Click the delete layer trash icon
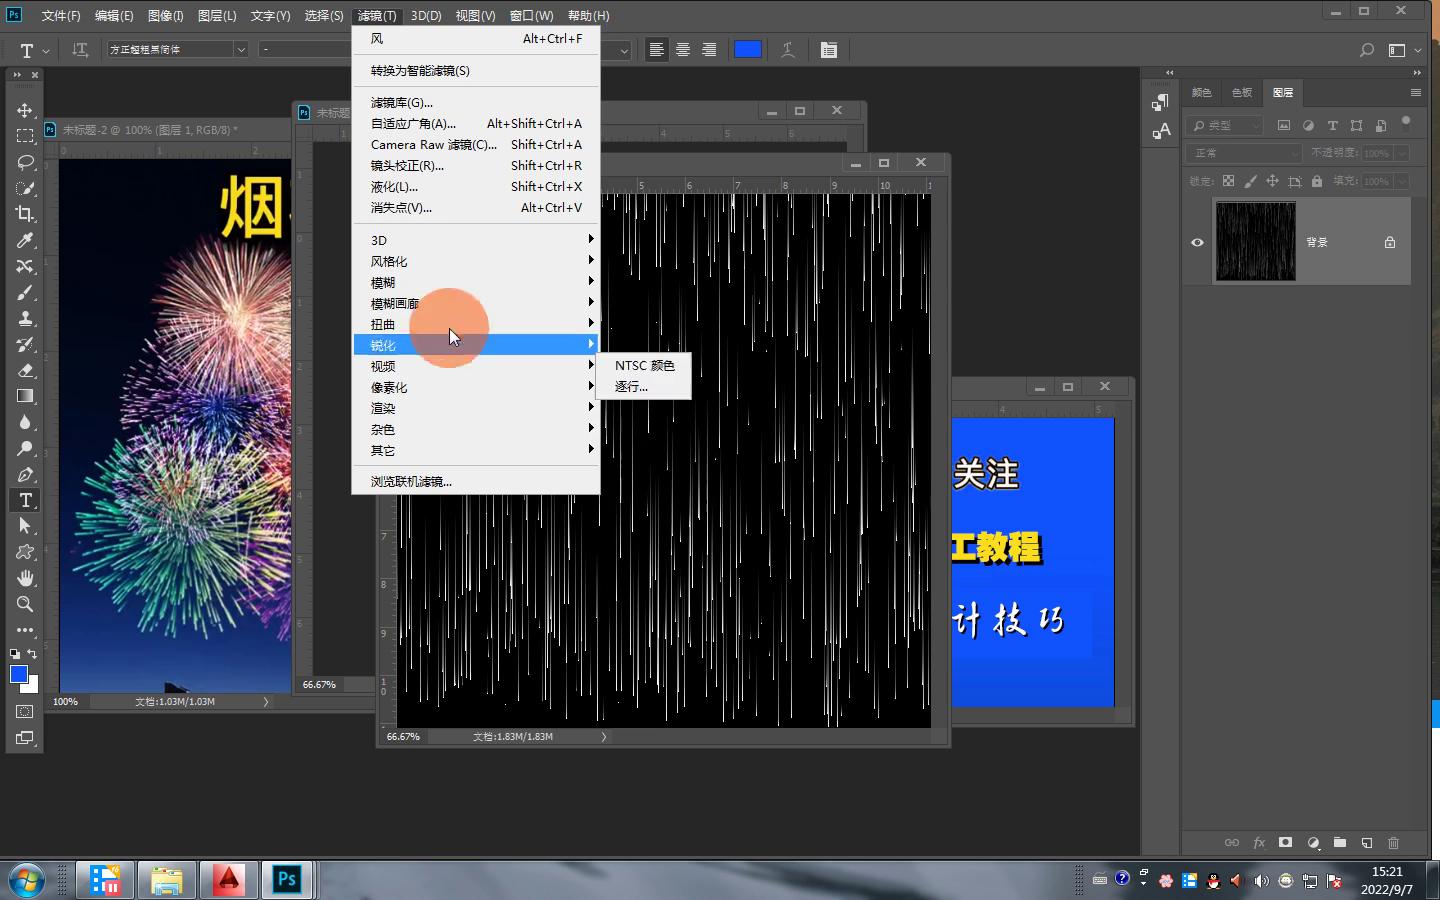This screenshot has height=900, width=1440. pyautogui.click(x=1393, y=843)
